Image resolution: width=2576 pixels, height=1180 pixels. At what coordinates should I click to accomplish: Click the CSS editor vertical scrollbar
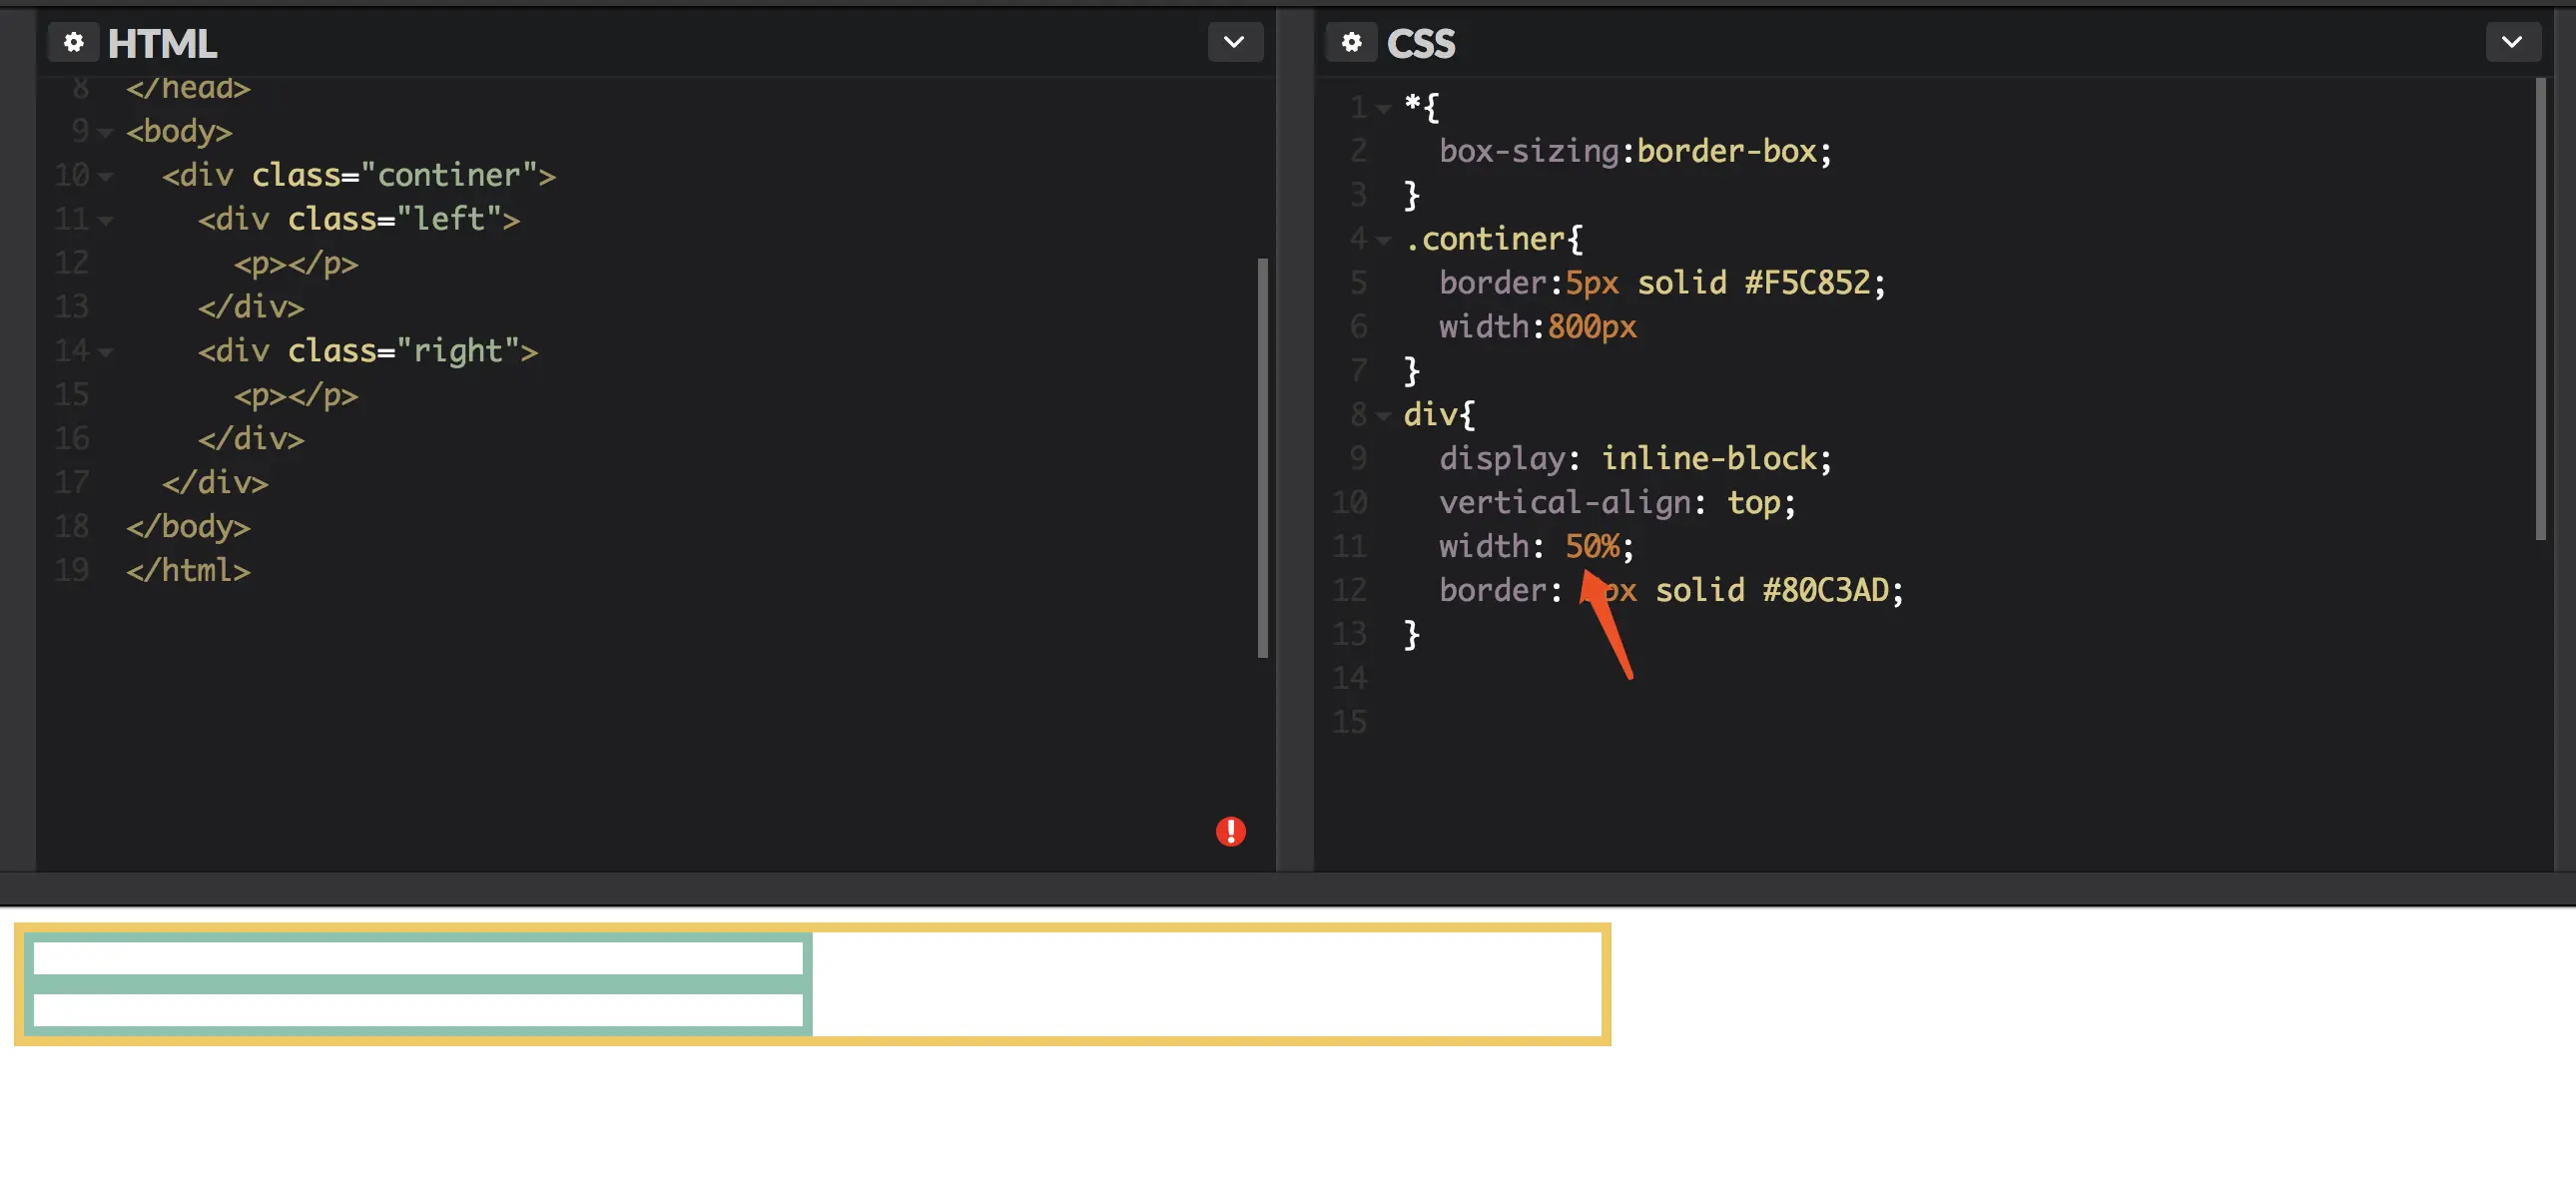(2540, 308)
